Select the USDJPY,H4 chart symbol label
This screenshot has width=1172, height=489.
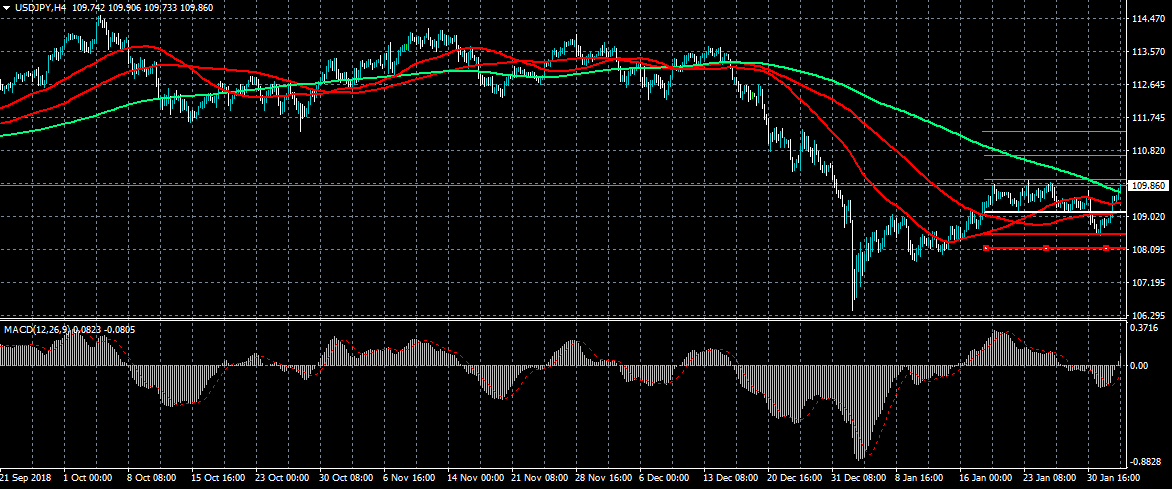[x=39, y=7]
